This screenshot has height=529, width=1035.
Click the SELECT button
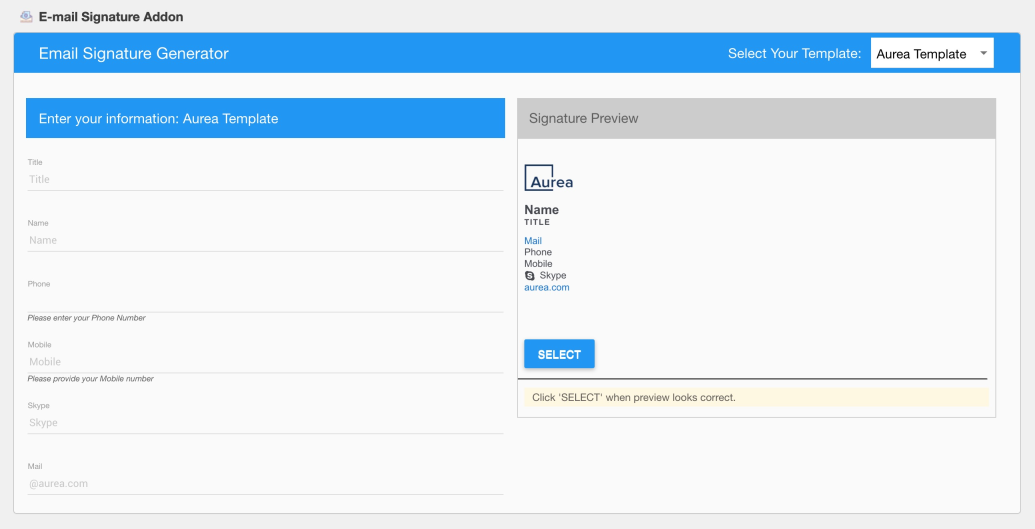(x=559, y=354)
